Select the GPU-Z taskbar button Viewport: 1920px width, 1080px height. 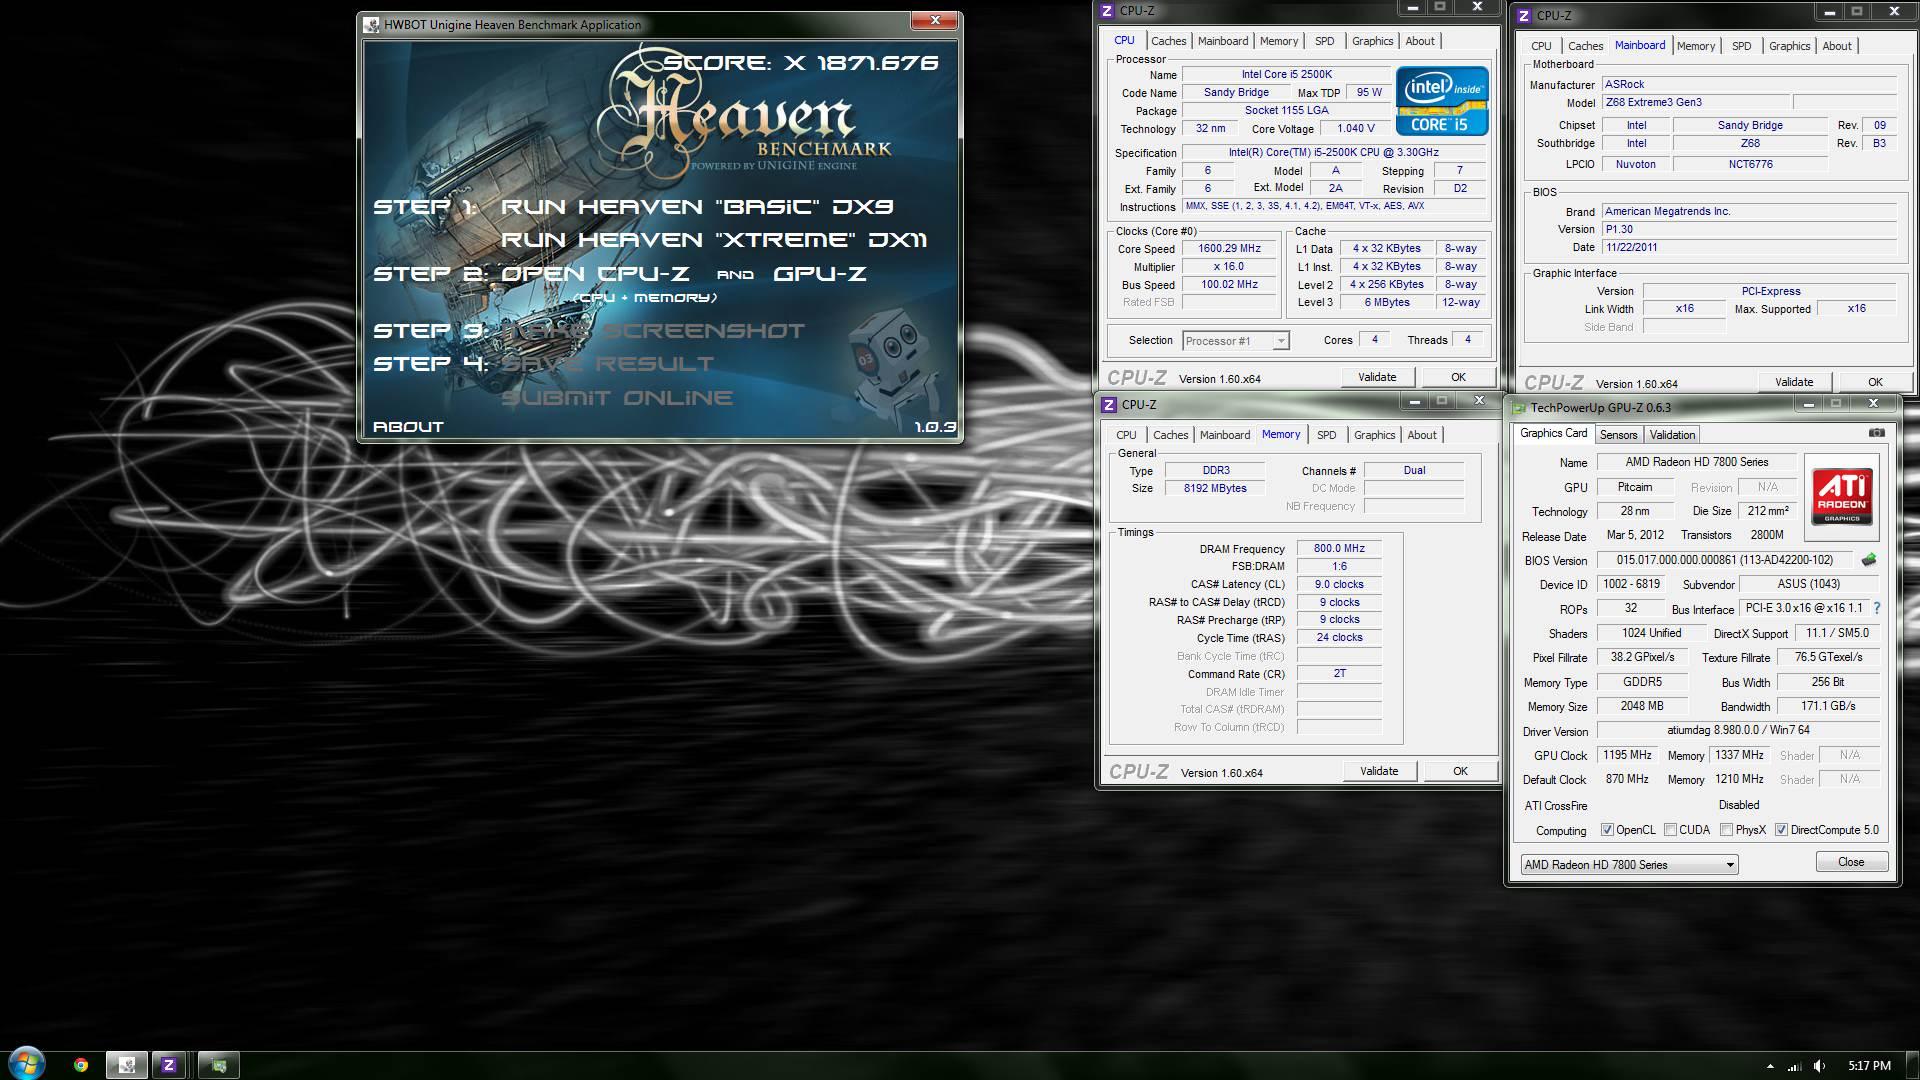(x=219, y=1065)
